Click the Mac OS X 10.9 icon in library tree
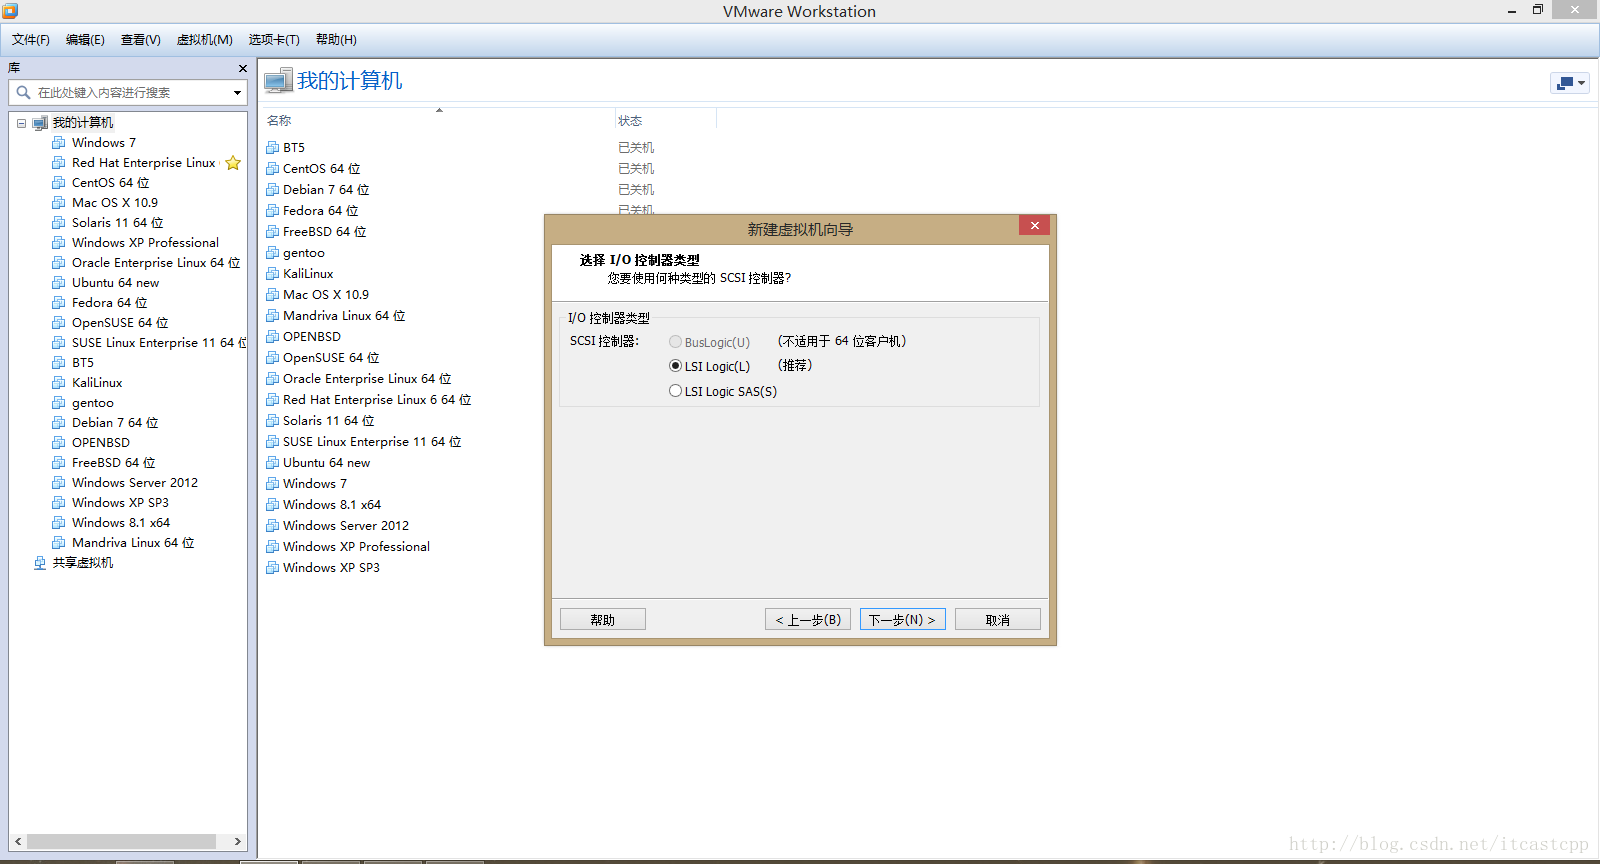1600x864 pixels. [59, 203]
